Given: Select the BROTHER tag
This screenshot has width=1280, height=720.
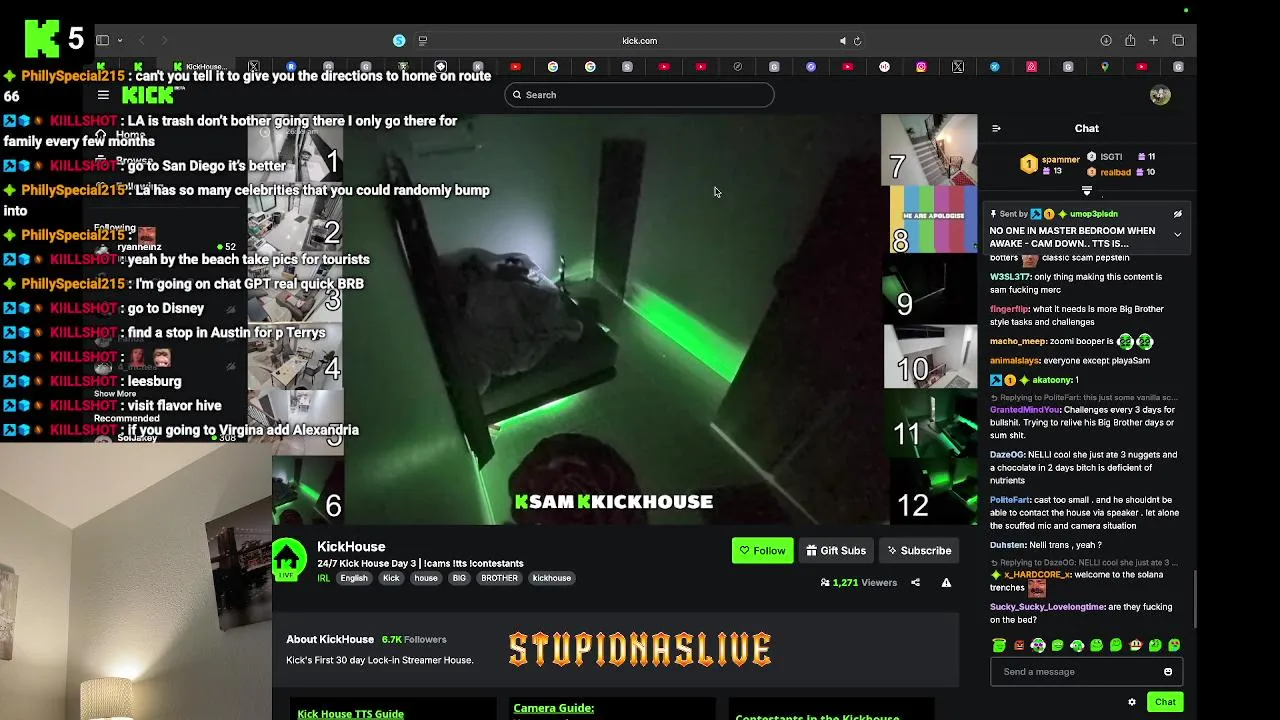Looking at the screenshot, I should (x=499, y=578).
